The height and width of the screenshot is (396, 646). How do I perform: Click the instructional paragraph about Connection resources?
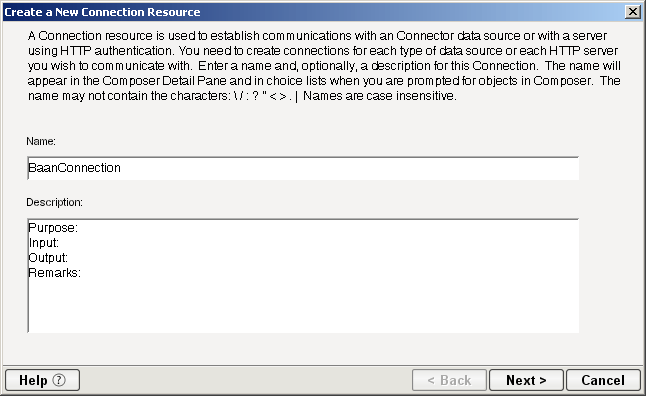324,66
